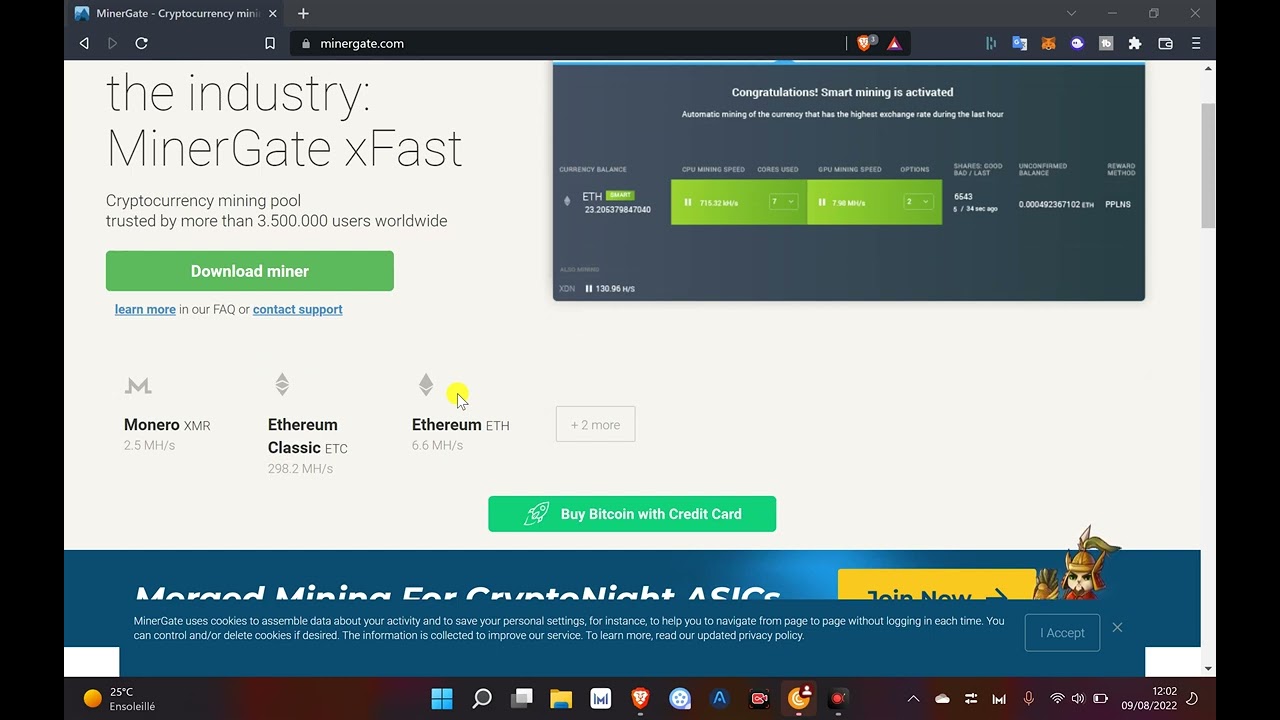This screenshot has height=720, width=1280.
Task: Open the Extensions puzzle-piece menu
Action: point(1135,43)
